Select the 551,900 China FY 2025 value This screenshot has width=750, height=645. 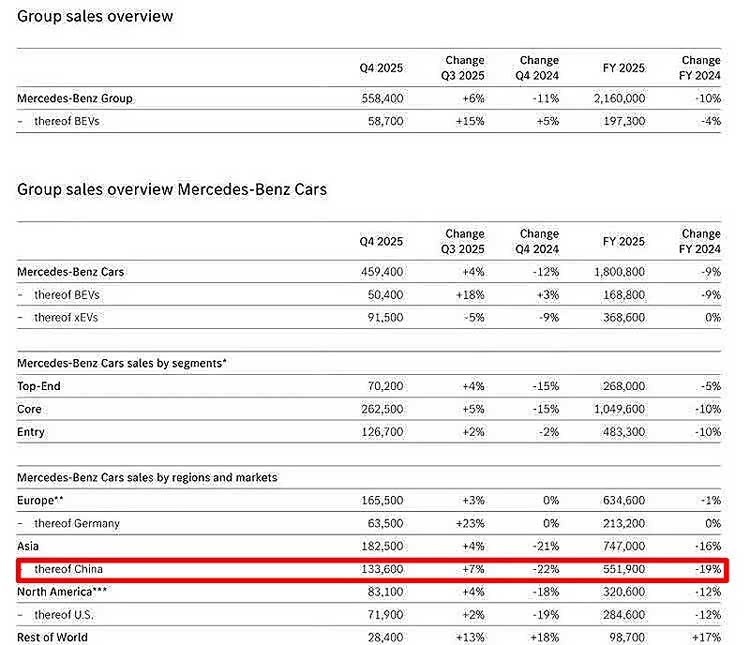coord(621,569)
